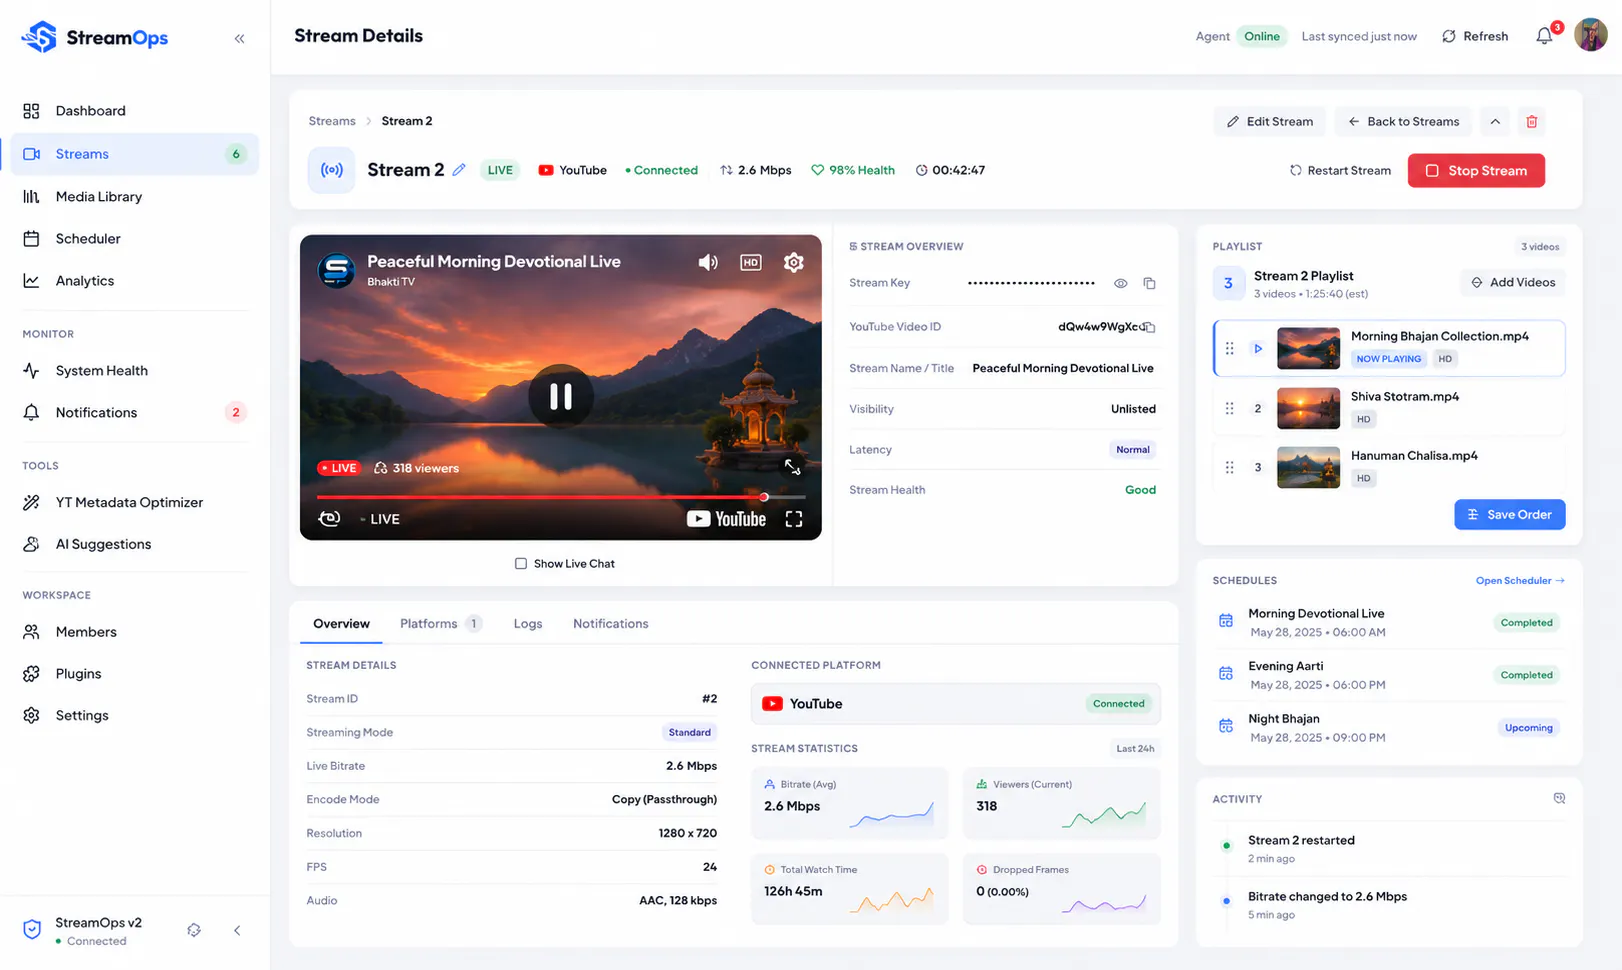Copy the YouTube Video ID
Viewport: 1622px width, 970px height.
coord(1150,327)
